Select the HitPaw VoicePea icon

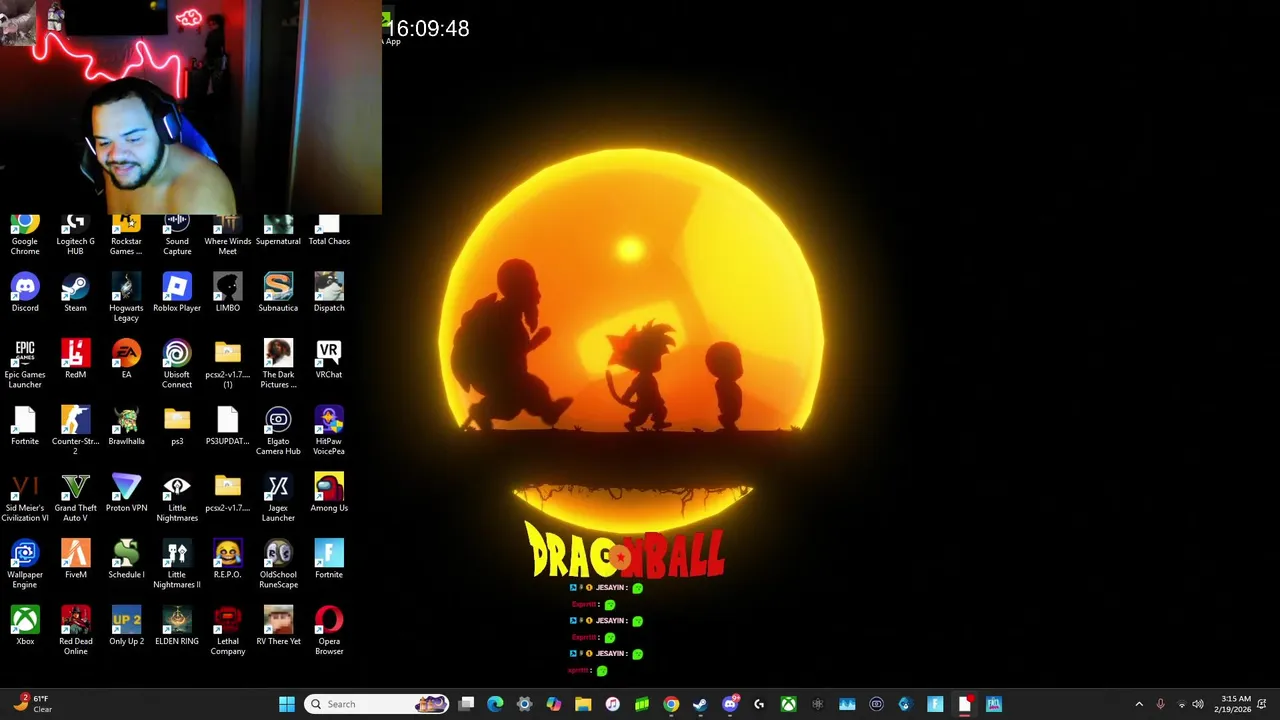click(x=329, y=431)
